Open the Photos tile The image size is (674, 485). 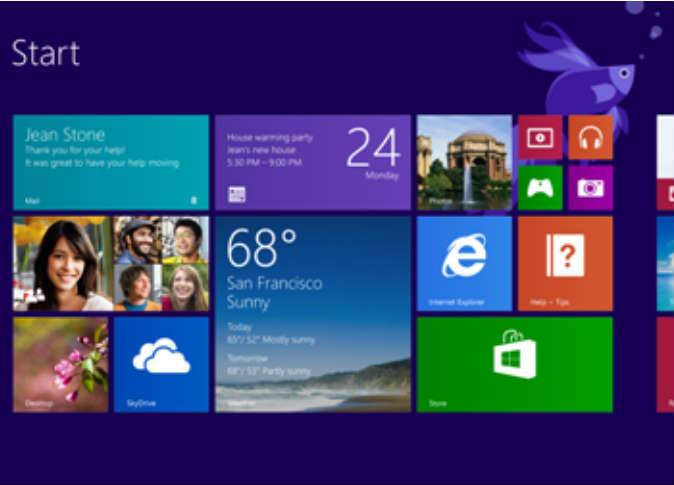[464, 162]
